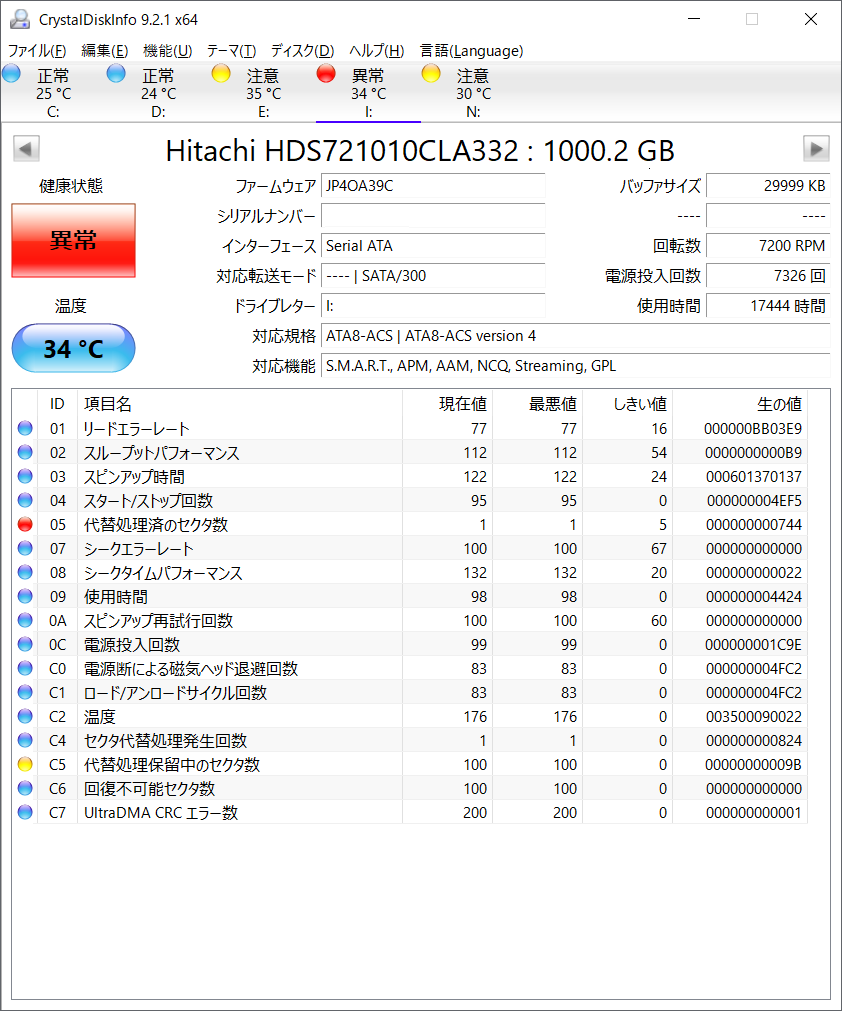Go to previous disk with left arrow
The height and width of the screenshot is (1011, 842).
point(26,149)
